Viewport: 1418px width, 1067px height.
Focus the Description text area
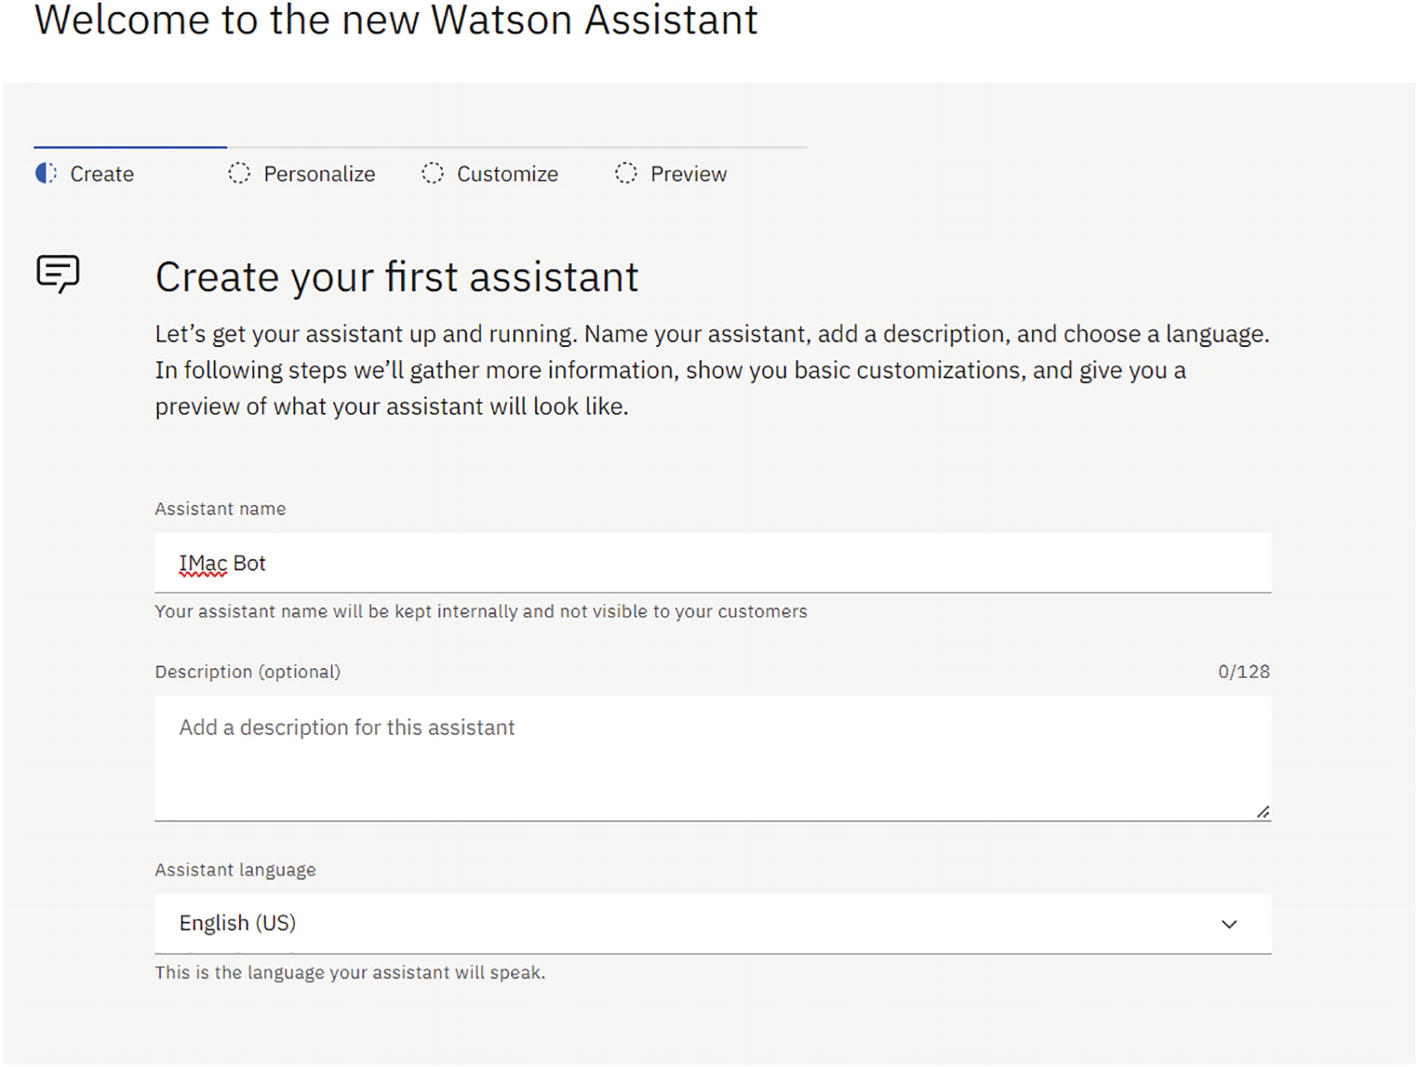pos(712,758)
